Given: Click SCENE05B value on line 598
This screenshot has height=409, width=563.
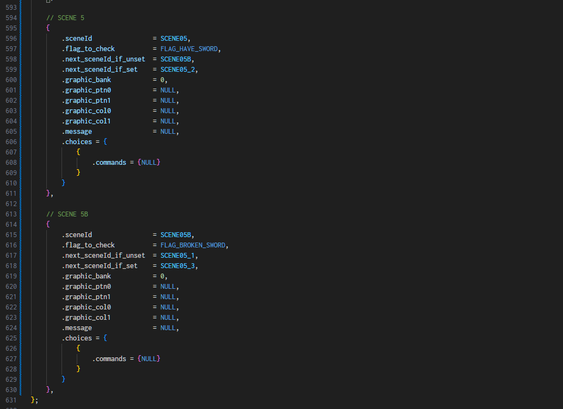Looking at the screenshot, I should point(176,59).
